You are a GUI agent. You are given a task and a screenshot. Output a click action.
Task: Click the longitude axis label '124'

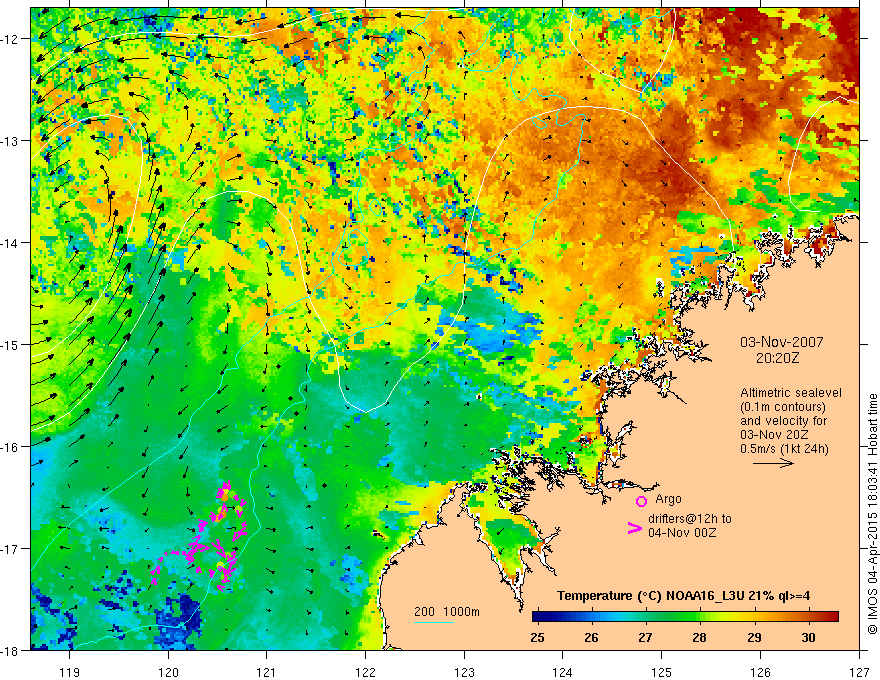click(562, 672)
